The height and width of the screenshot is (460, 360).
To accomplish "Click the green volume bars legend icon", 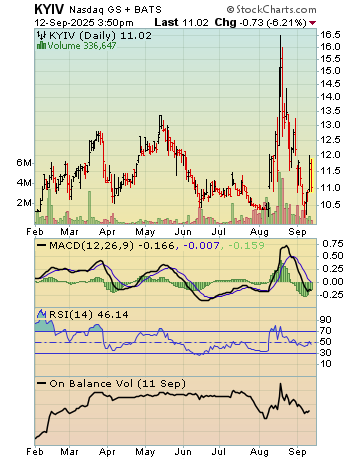I will [x=41, y=45].
